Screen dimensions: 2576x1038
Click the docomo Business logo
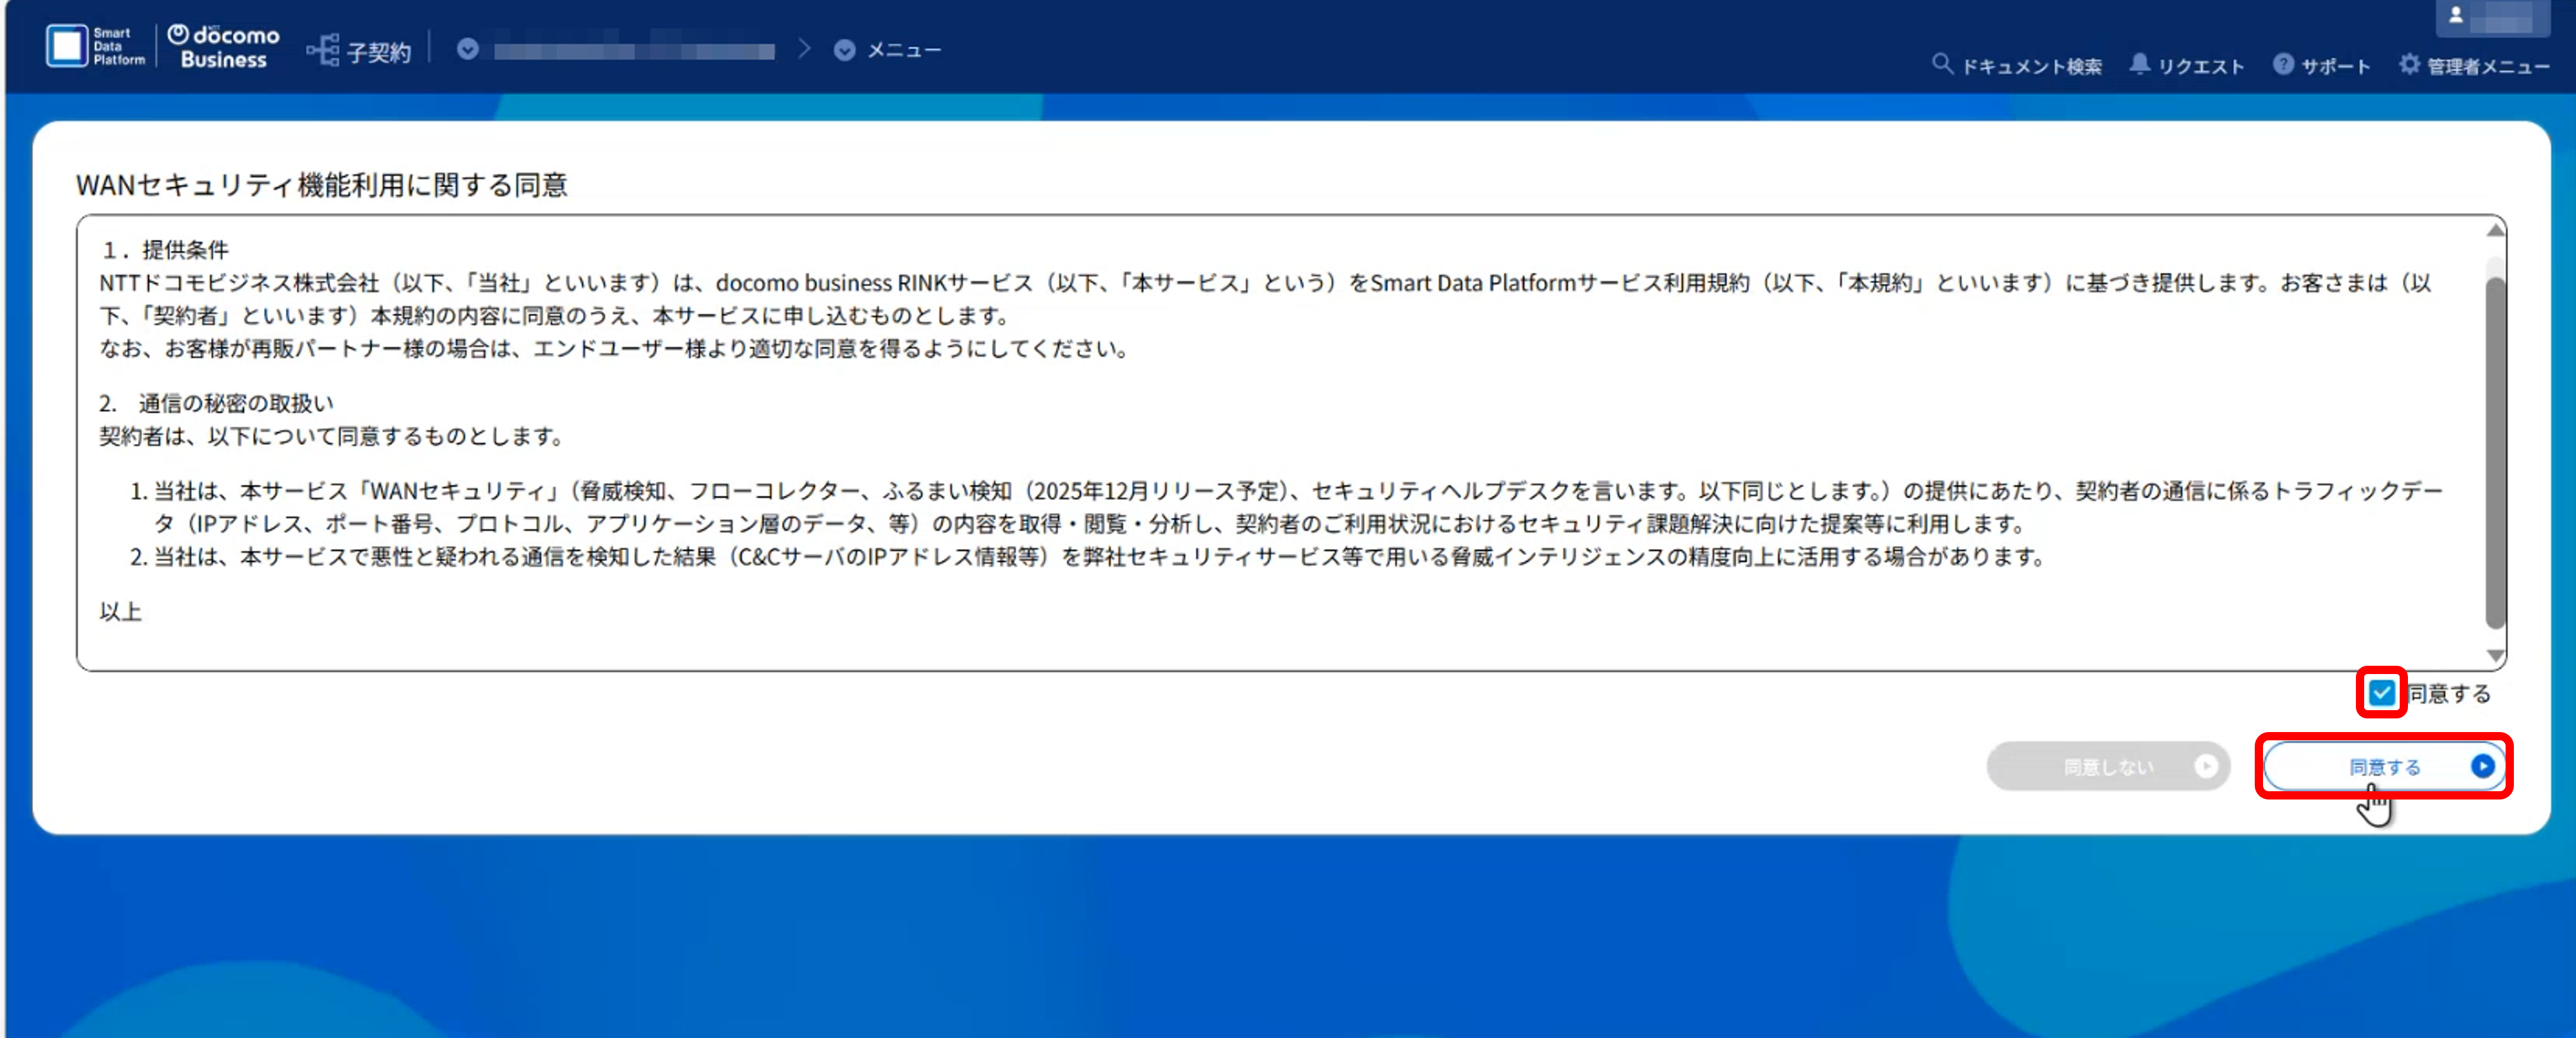click(224, 47)
